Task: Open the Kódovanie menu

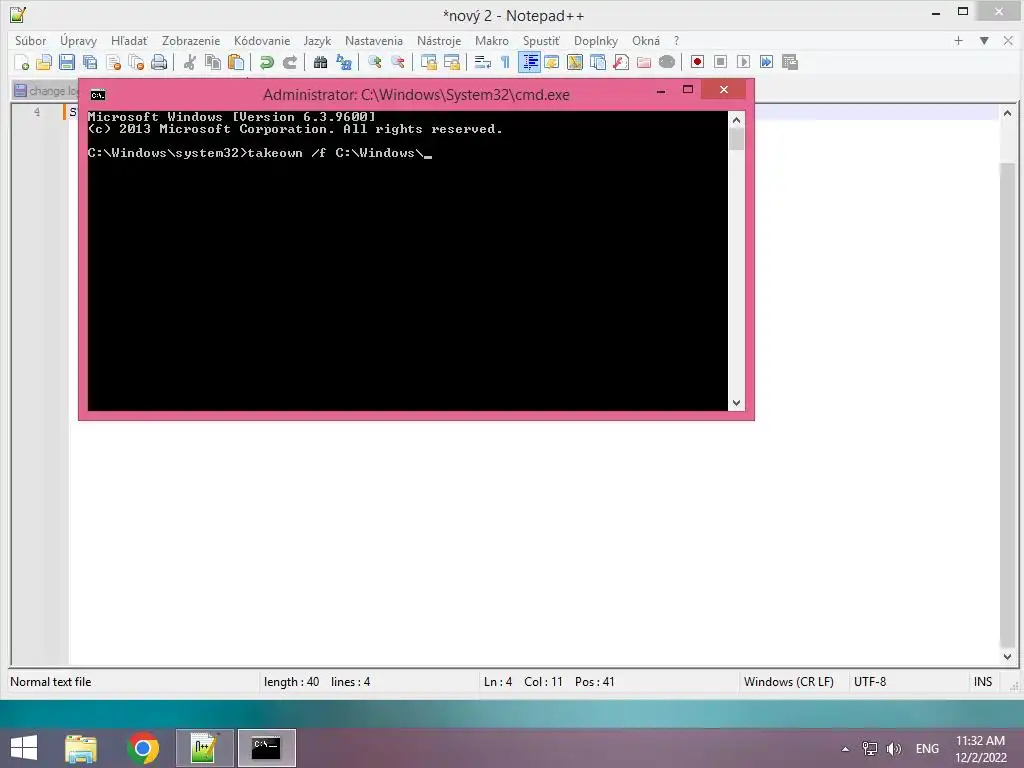Action: [x=262, y=40]
